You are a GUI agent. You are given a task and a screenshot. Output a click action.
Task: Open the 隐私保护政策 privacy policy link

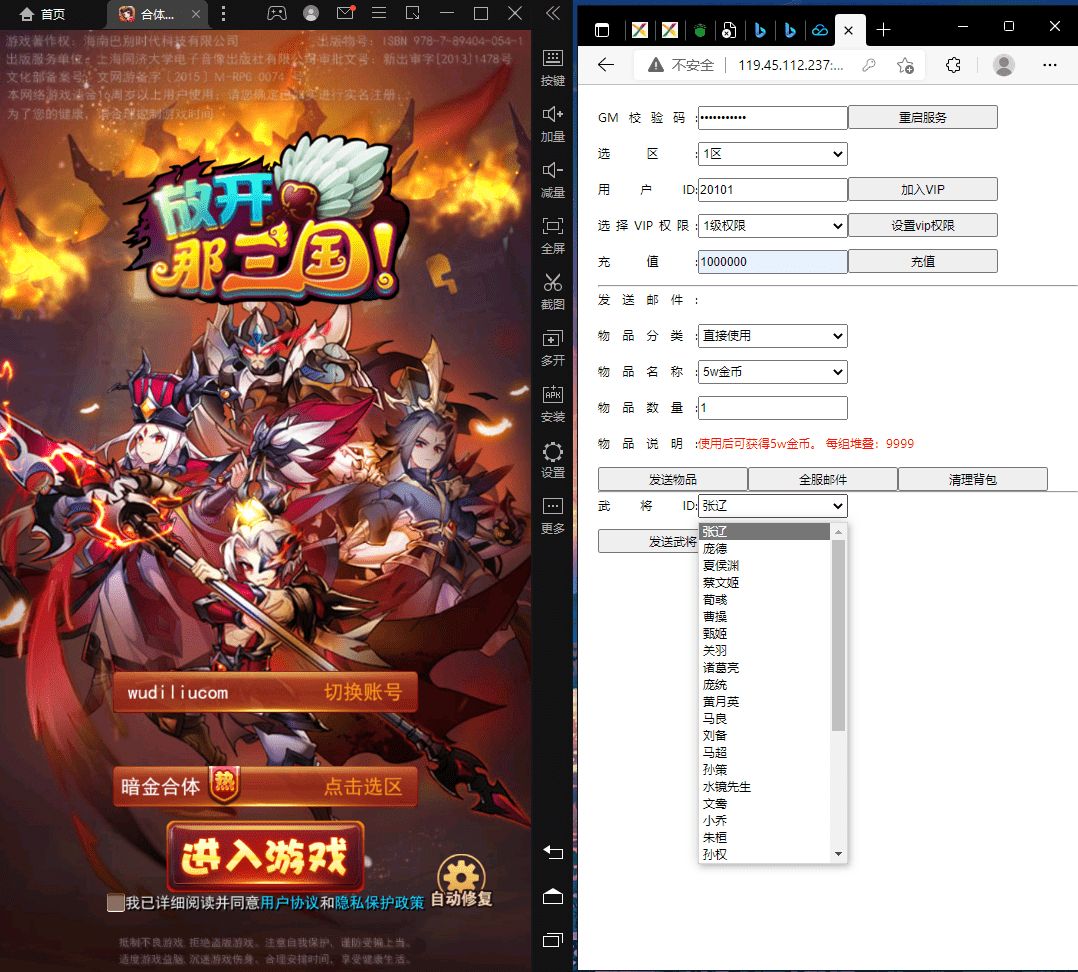(380, 903)
